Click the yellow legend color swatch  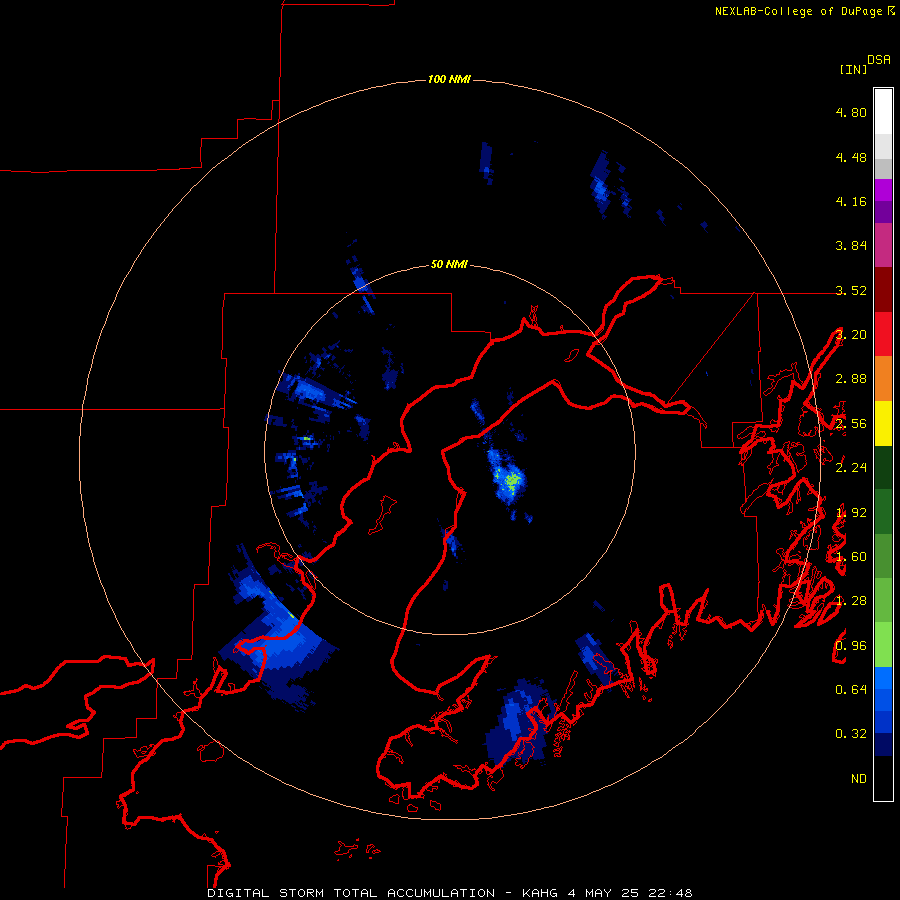883,423
